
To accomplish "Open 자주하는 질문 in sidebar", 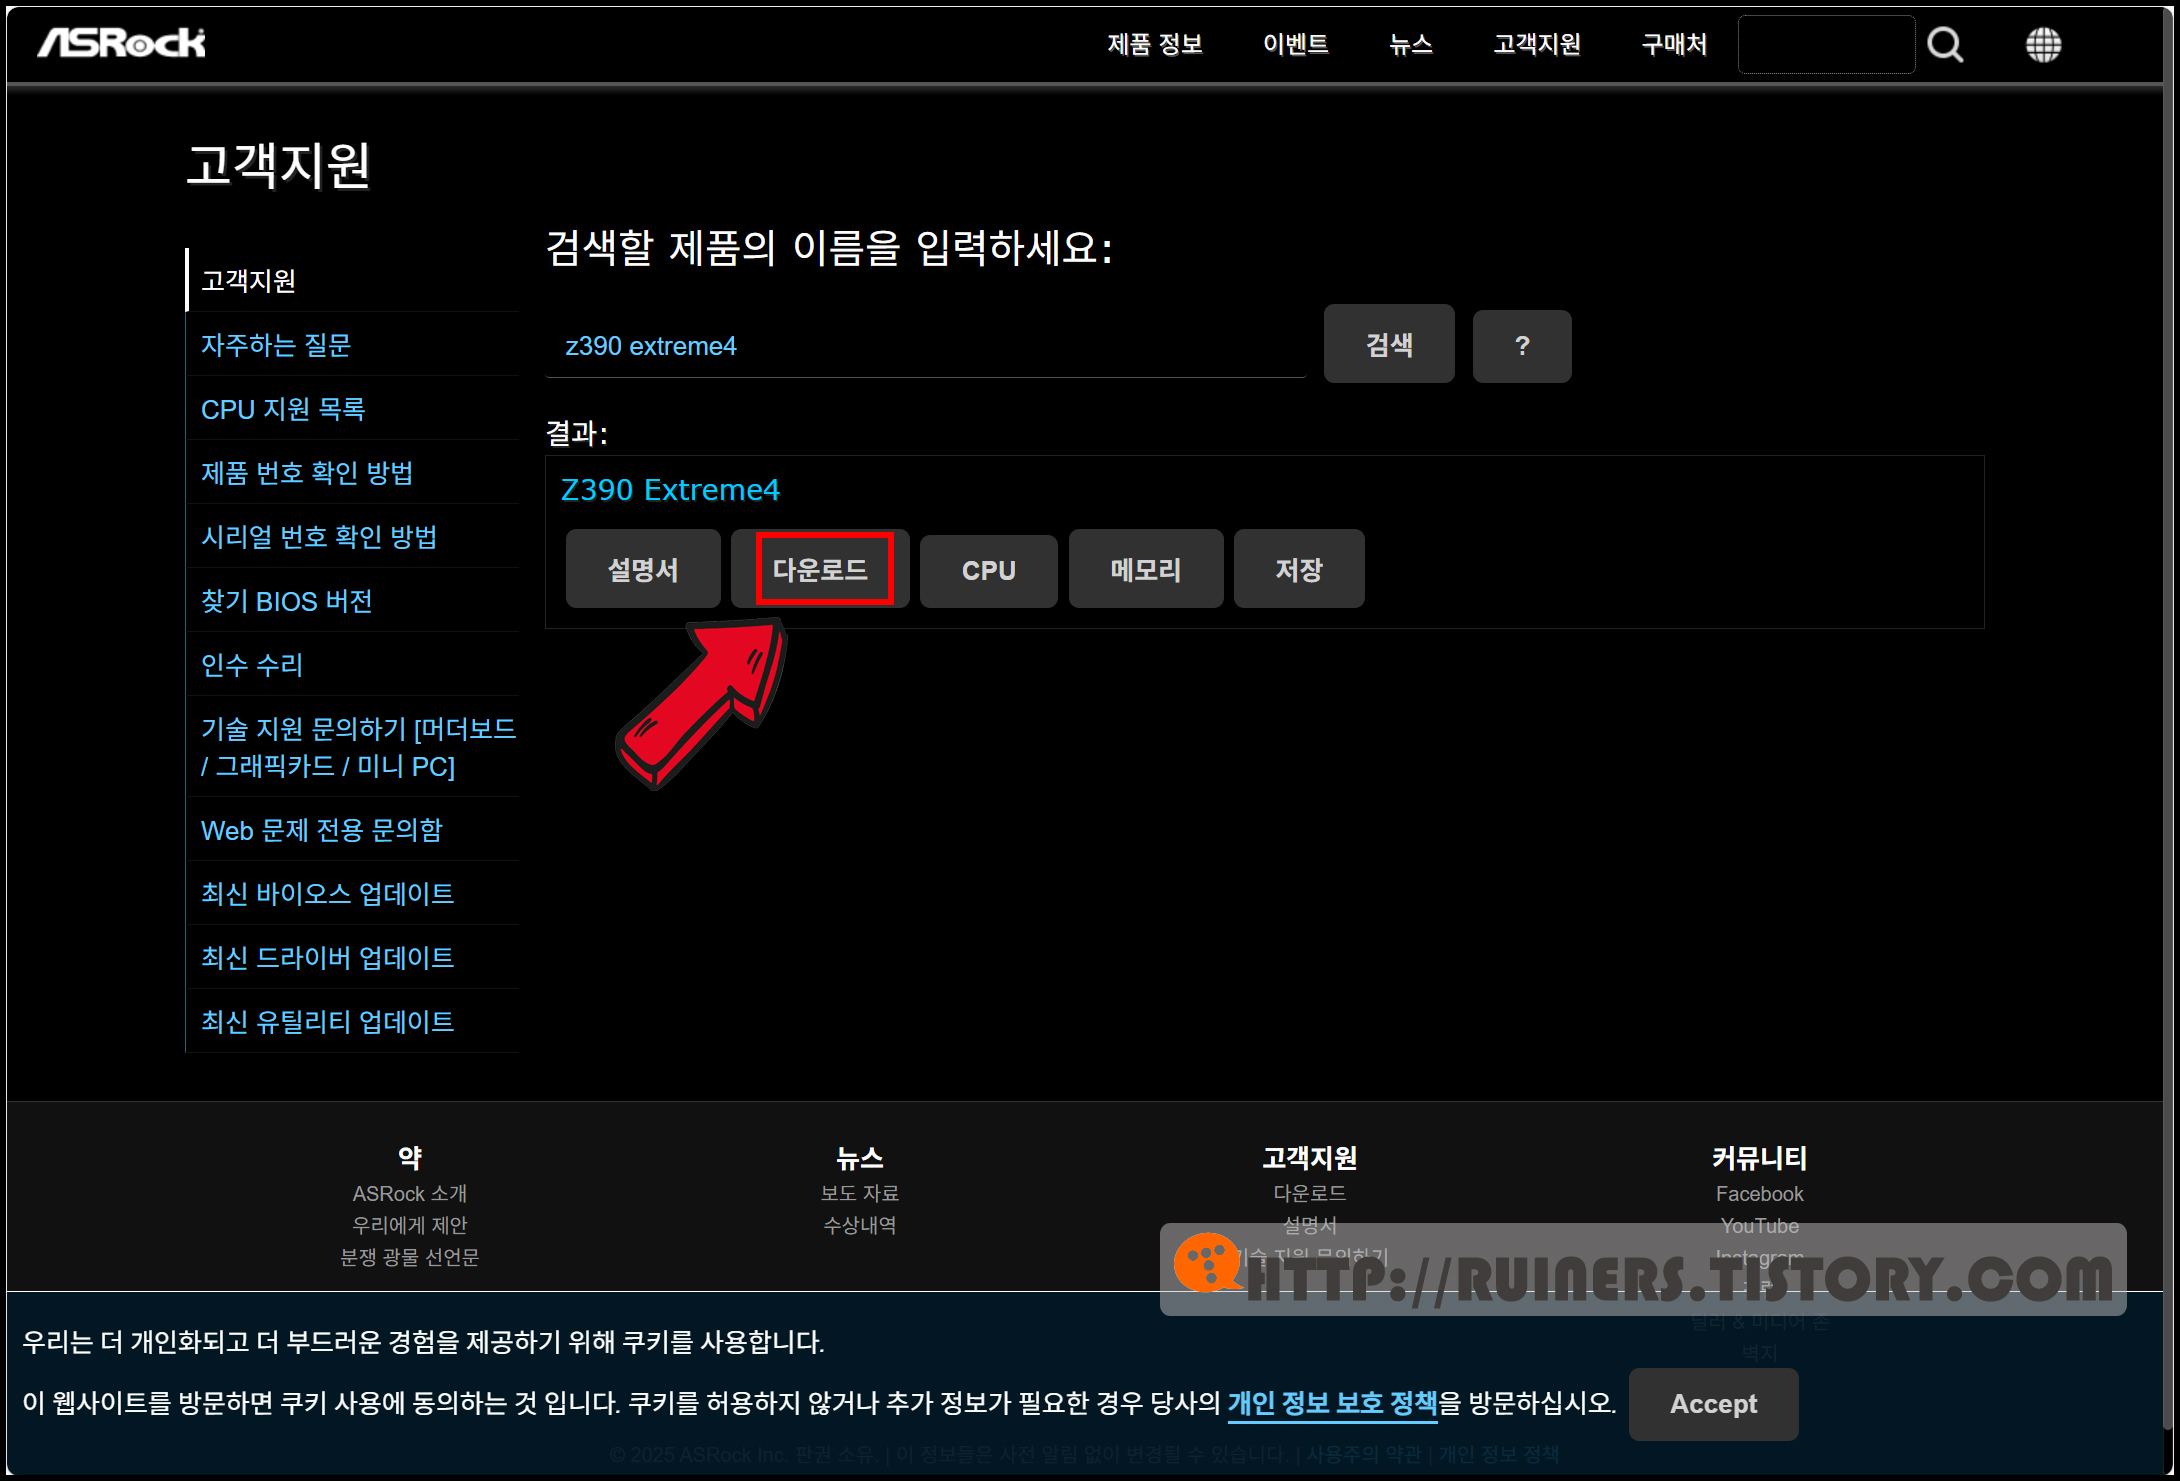I will [x=276, y=345].
